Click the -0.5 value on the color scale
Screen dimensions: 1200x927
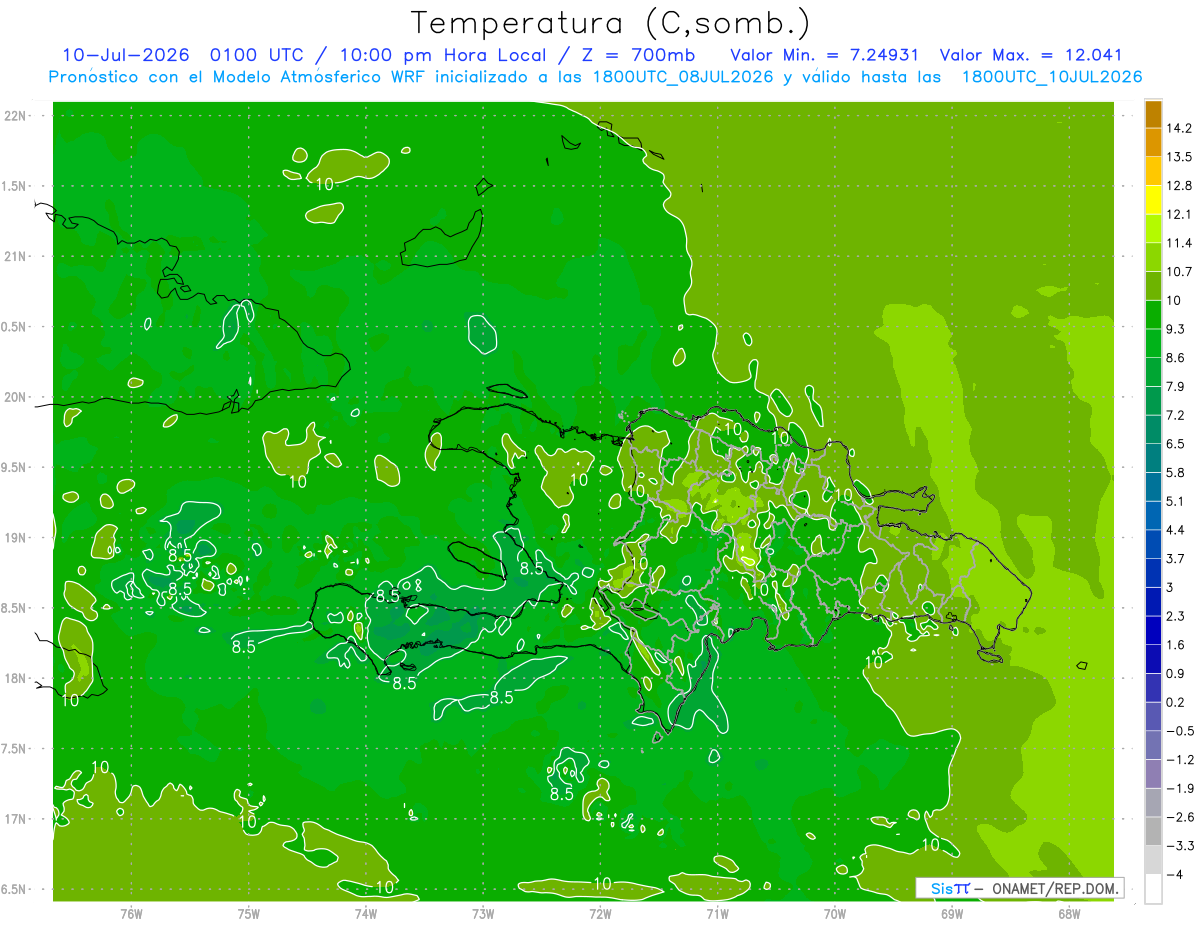click(1179, 731)
